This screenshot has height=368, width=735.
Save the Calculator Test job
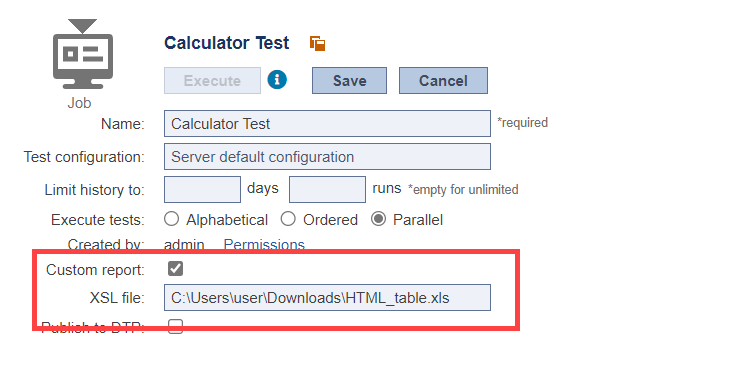click(x=350, y=81)
